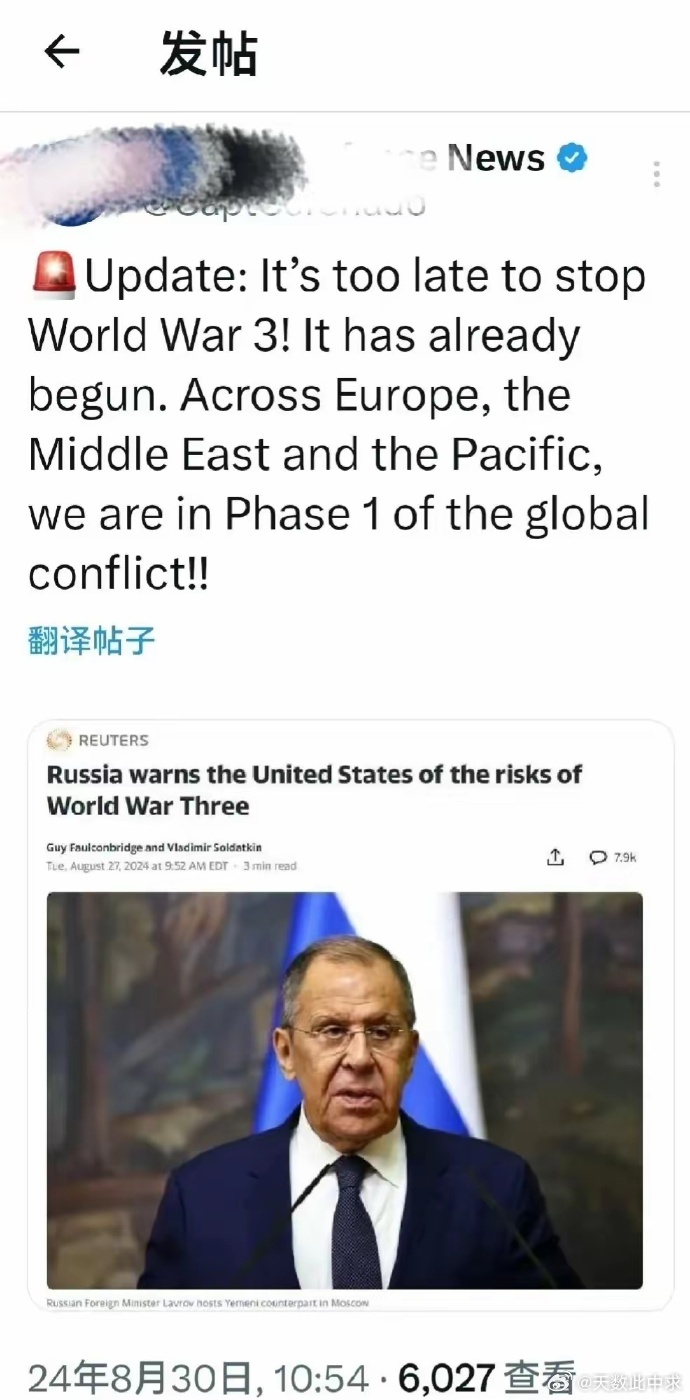Tap the post text about Phase 1

338,424
